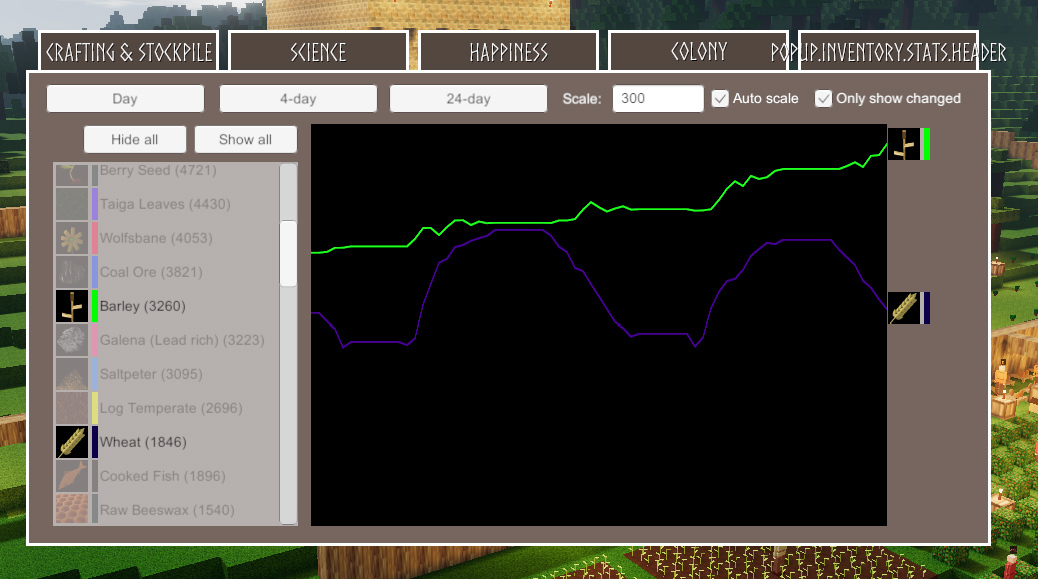Select the popup.inventory.stats.header tab
This screenshot has height=579, width=1038.
point(888,52)
